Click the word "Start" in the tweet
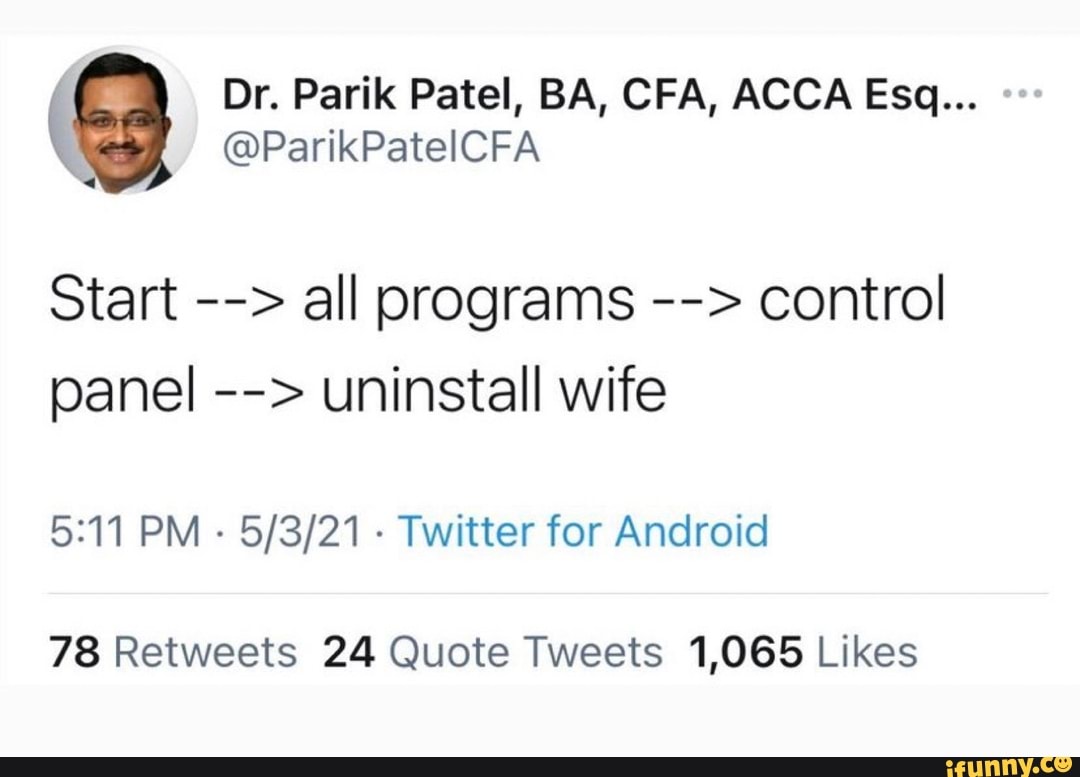Viewport: 1080px width, 777px height. point(113,300)
